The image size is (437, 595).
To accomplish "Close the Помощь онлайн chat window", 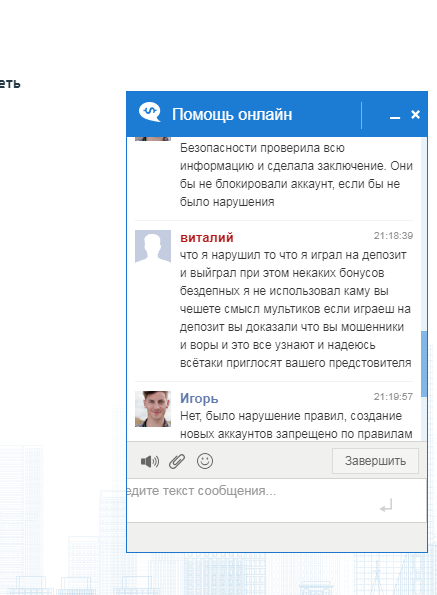I will click(415, 114).
